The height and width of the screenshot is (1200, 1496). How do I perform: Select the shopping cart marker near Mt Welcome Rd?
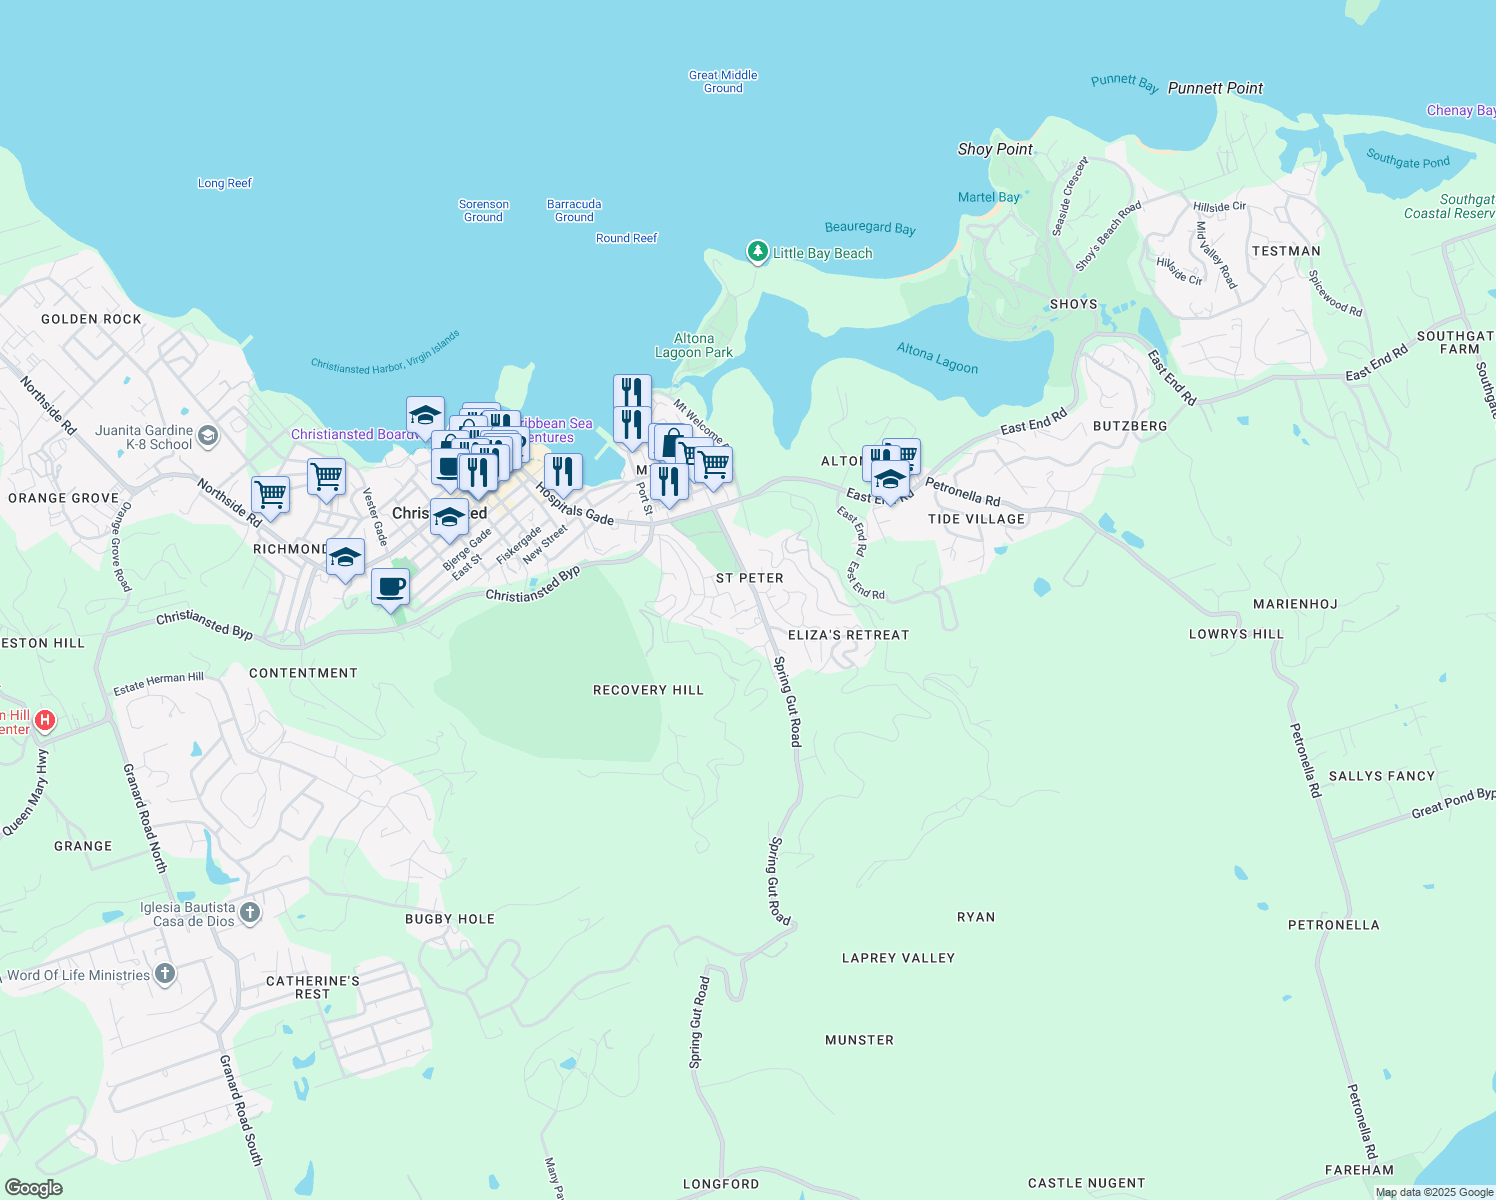click(713, 462)
